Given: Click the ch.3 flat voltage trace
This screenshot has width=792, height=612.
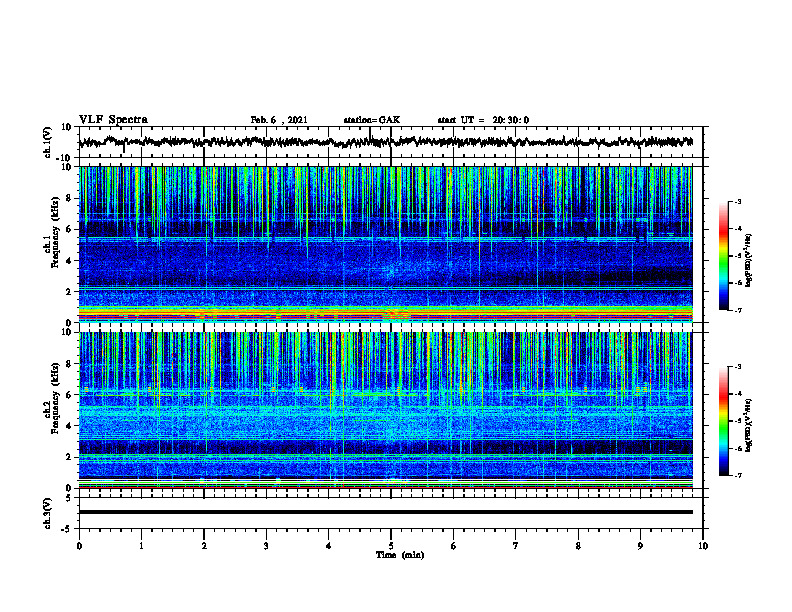Looking at the screenshot, I should (x=386, y=512).
